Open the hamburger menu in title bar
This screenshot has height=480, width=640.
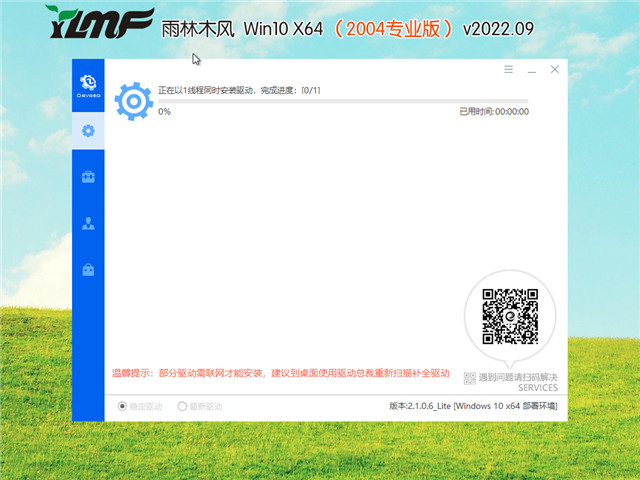(508, 69)
